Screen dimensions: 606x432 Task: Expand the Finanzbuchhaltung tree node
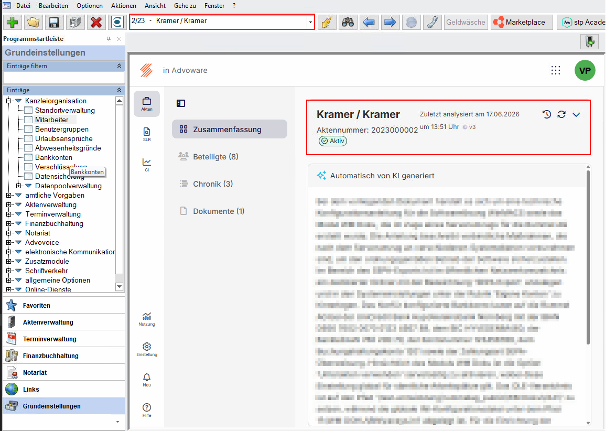(9, 224)
